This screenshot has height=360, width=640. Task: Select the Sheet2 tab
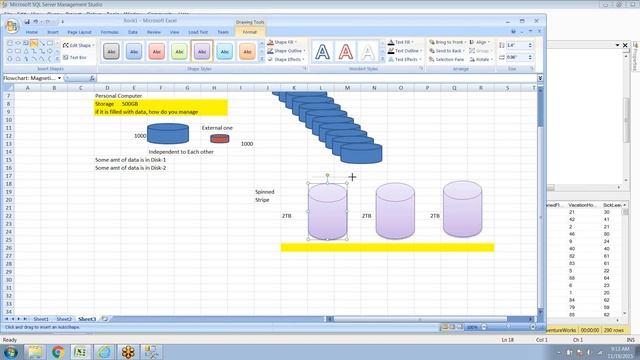pos(64,319)
